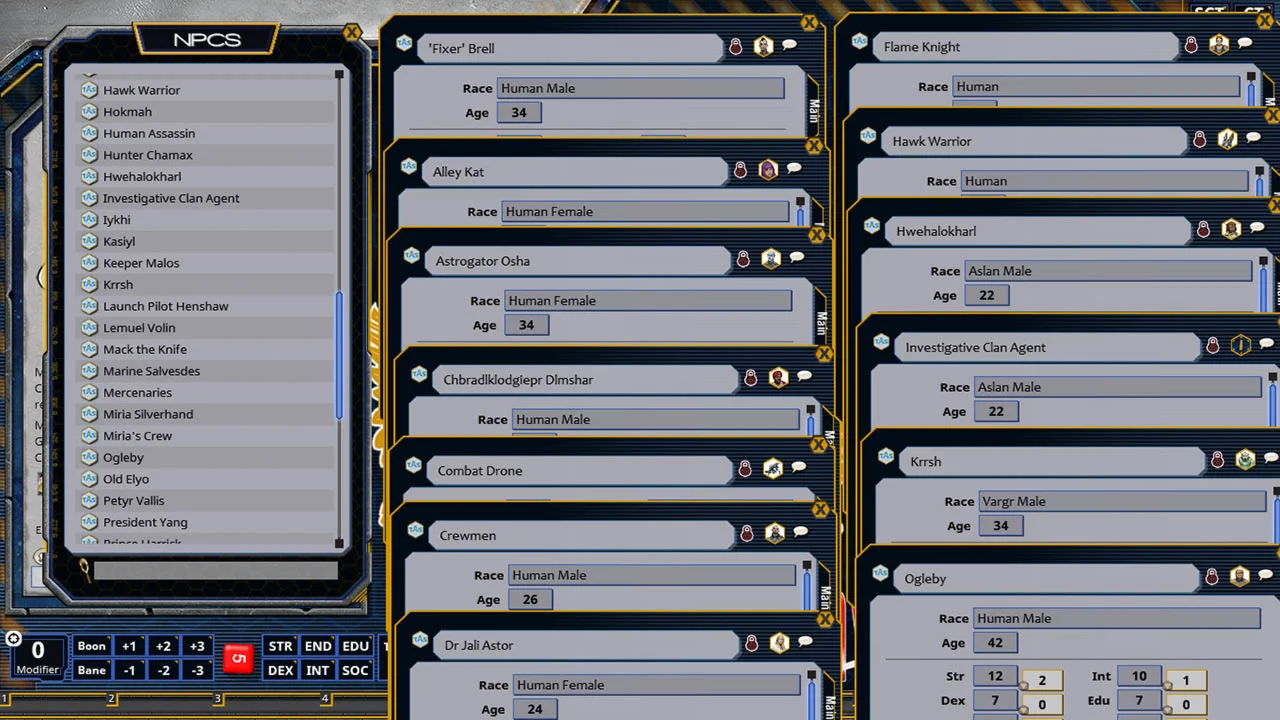Open the Main tab on Astrogator Osha sheet
Viewport: 1280px width, 720px height.
tap(821, 322)
